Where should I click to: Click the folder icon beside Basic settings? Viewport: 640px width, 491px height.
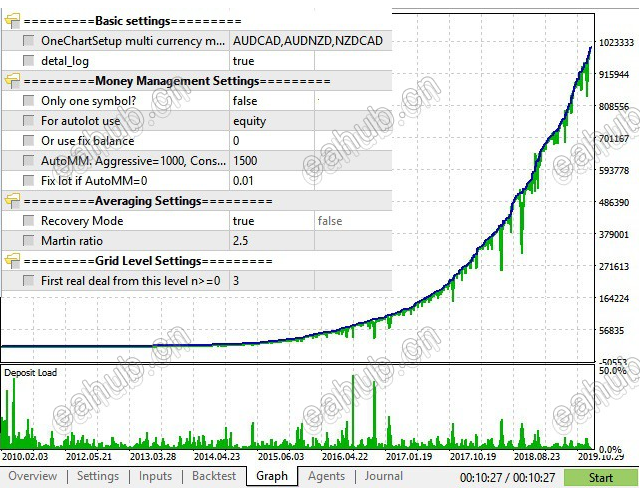tap(12, 20)
